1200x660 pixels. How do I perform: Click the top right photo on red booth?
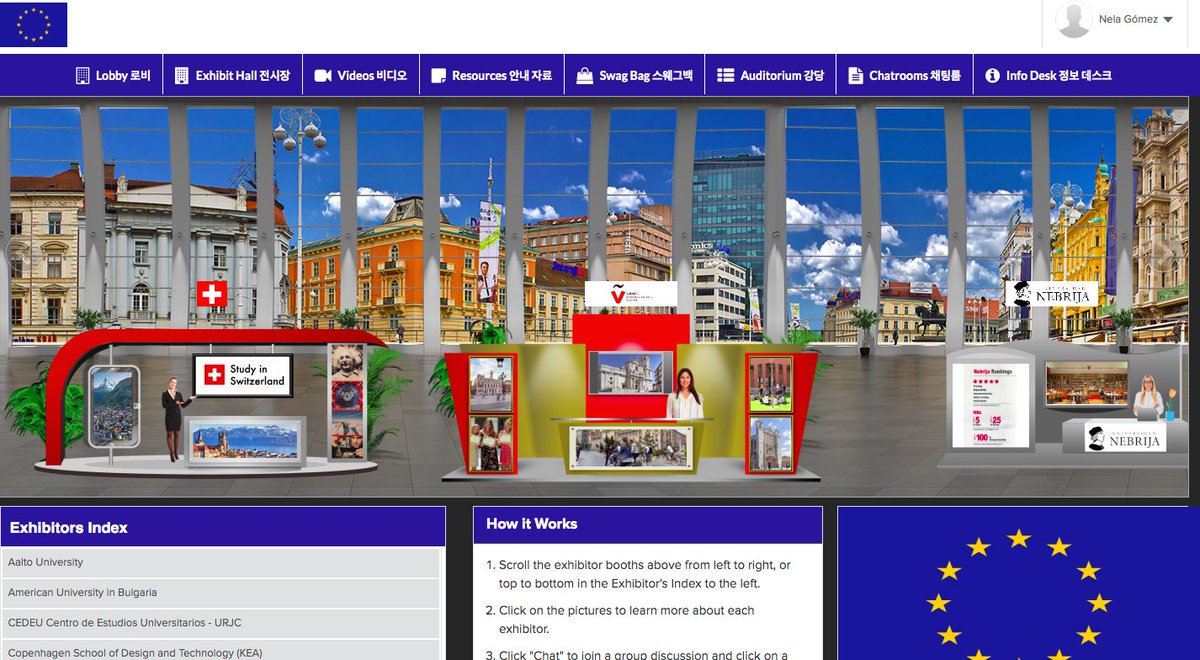tap(769, 383)
